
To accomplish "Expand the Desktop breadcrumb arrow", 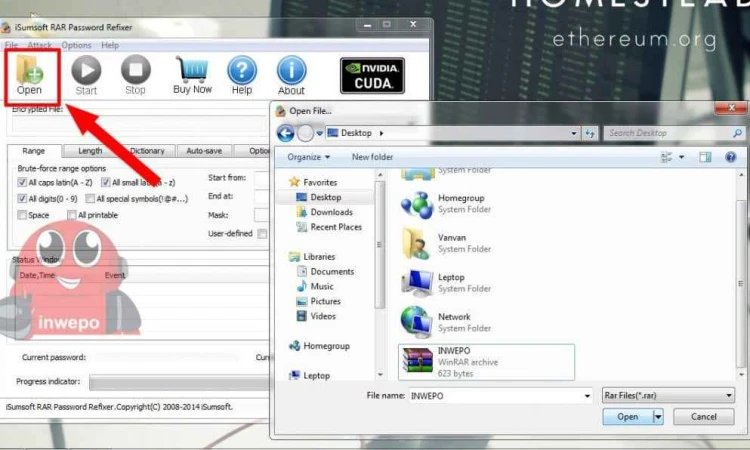I will (381, 133).
